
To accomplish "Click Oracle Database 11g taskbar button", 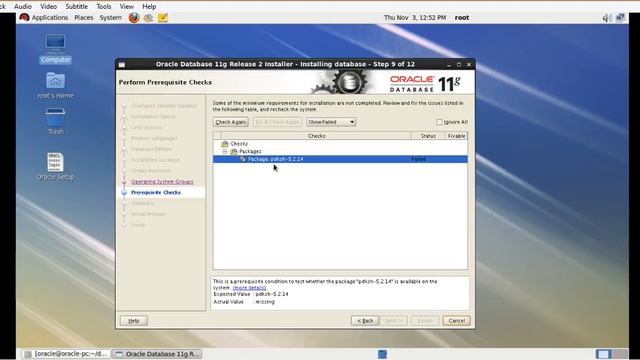I will [158, 354].
